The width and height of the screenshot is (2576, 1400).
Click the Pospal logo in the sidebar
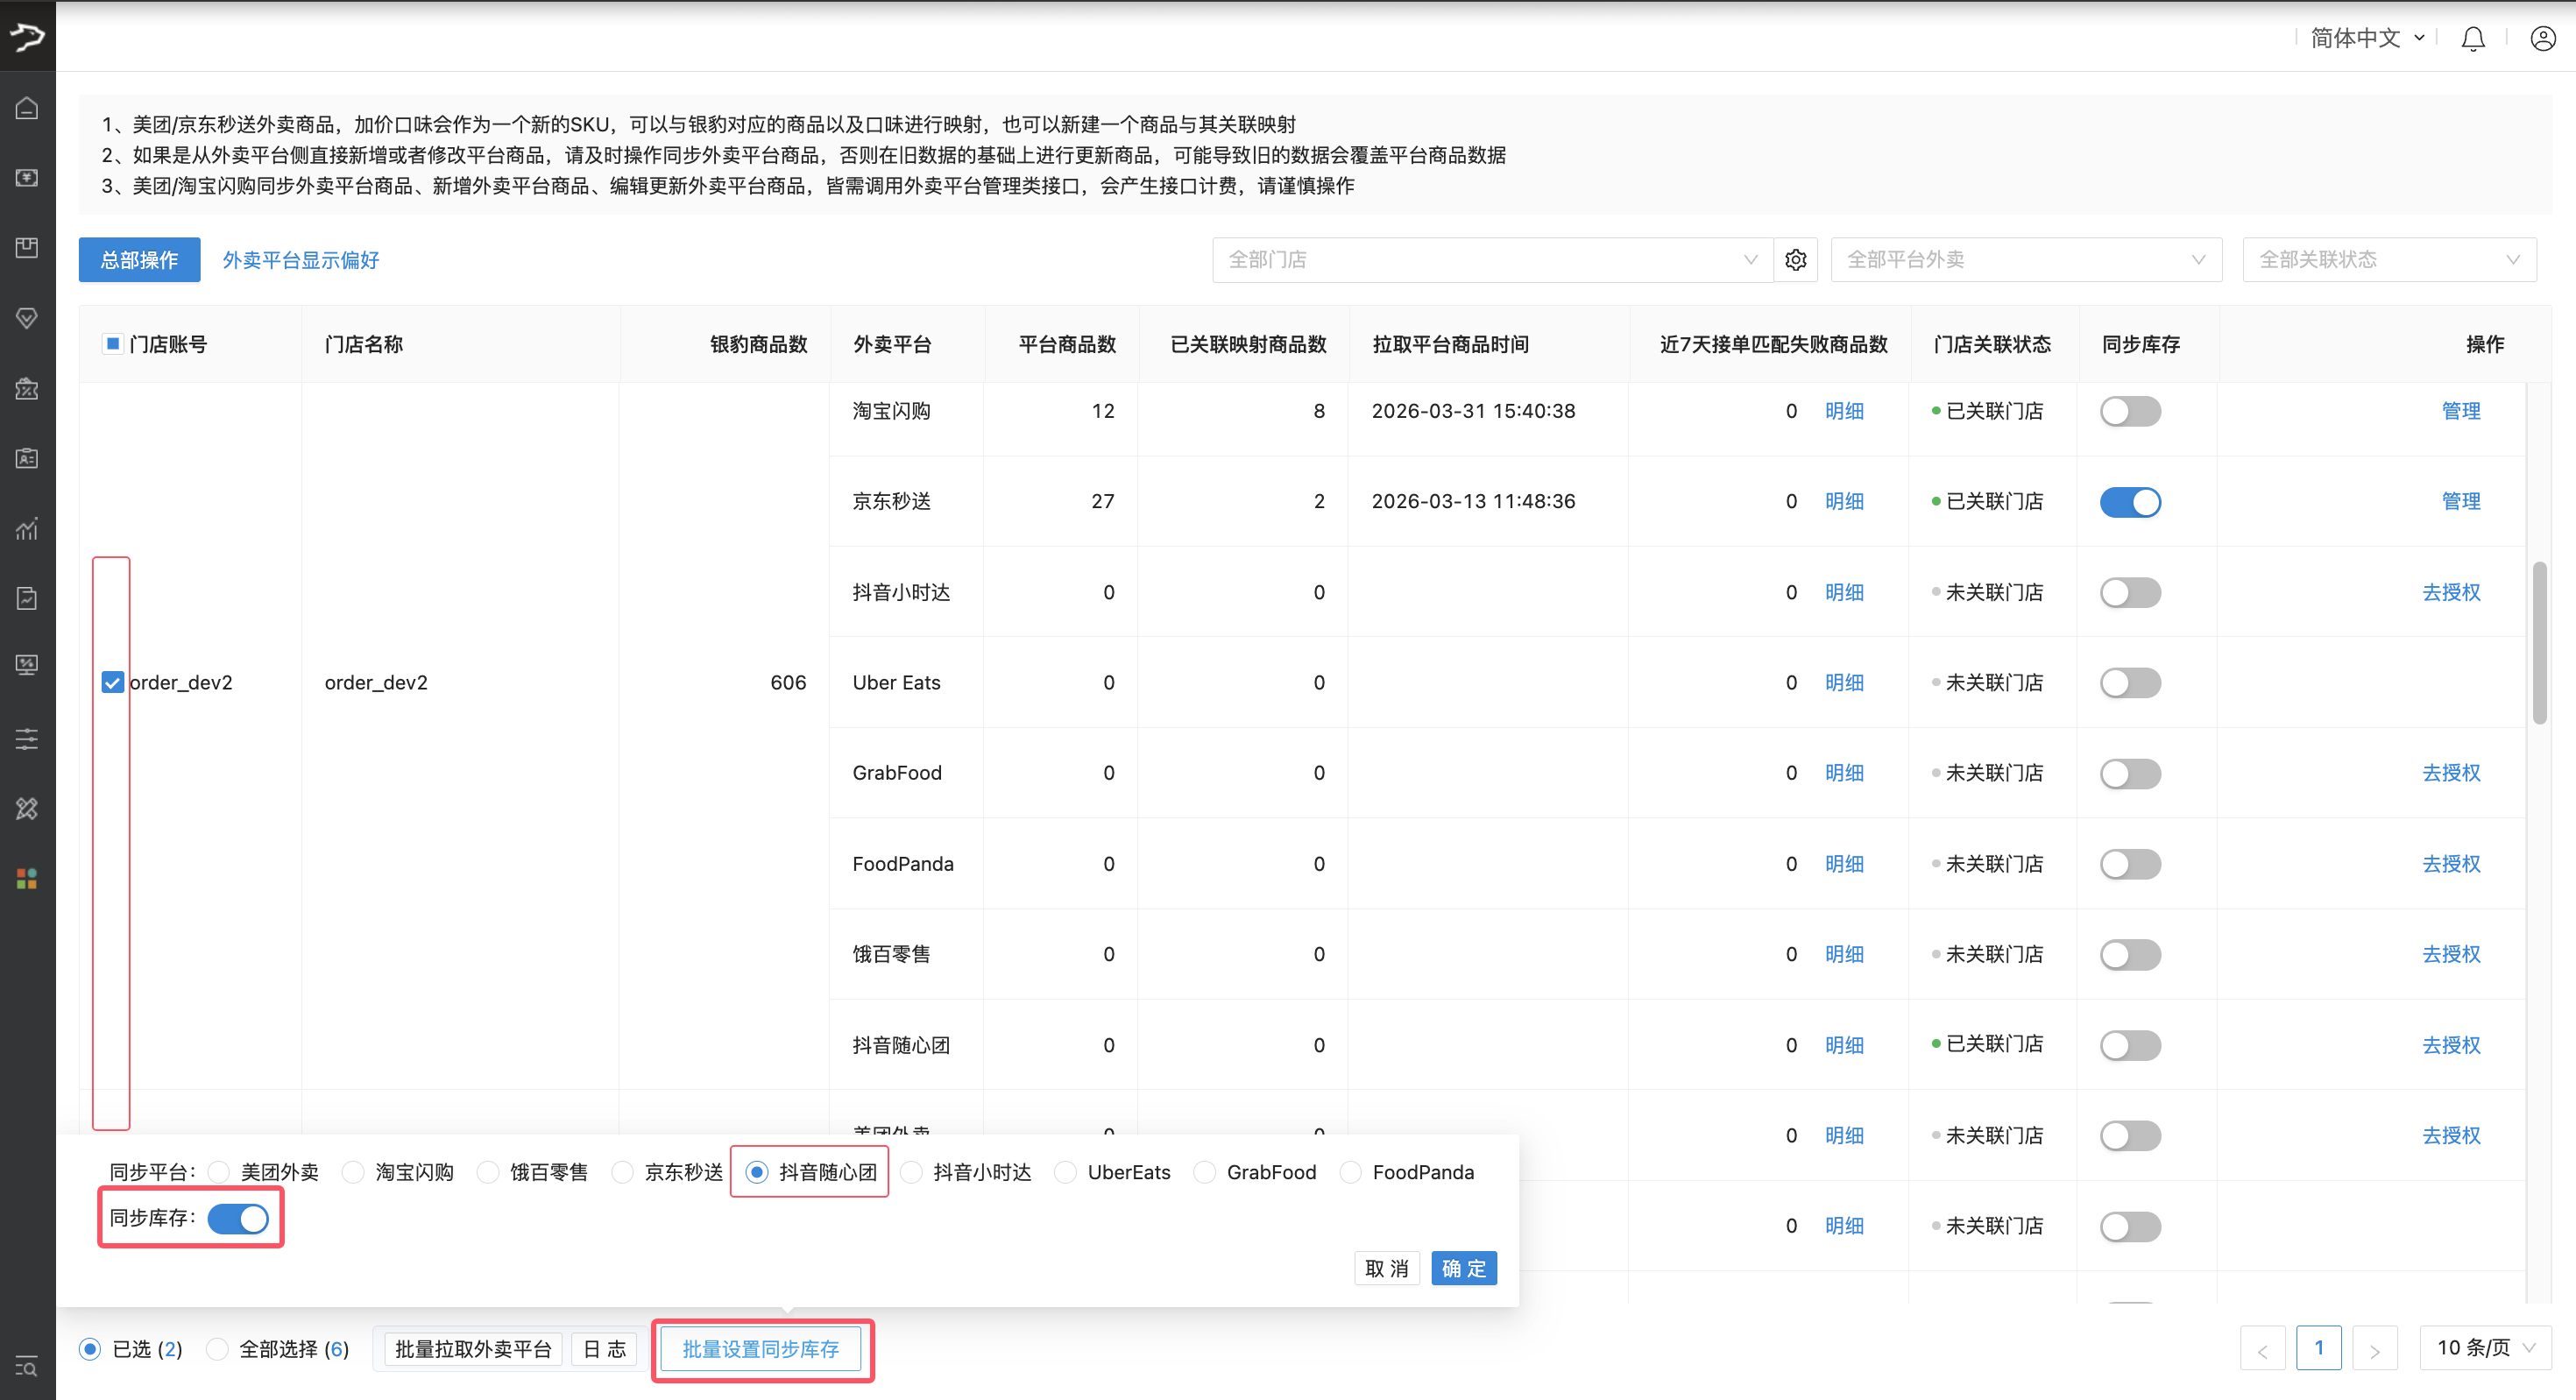tap(27, 37)
